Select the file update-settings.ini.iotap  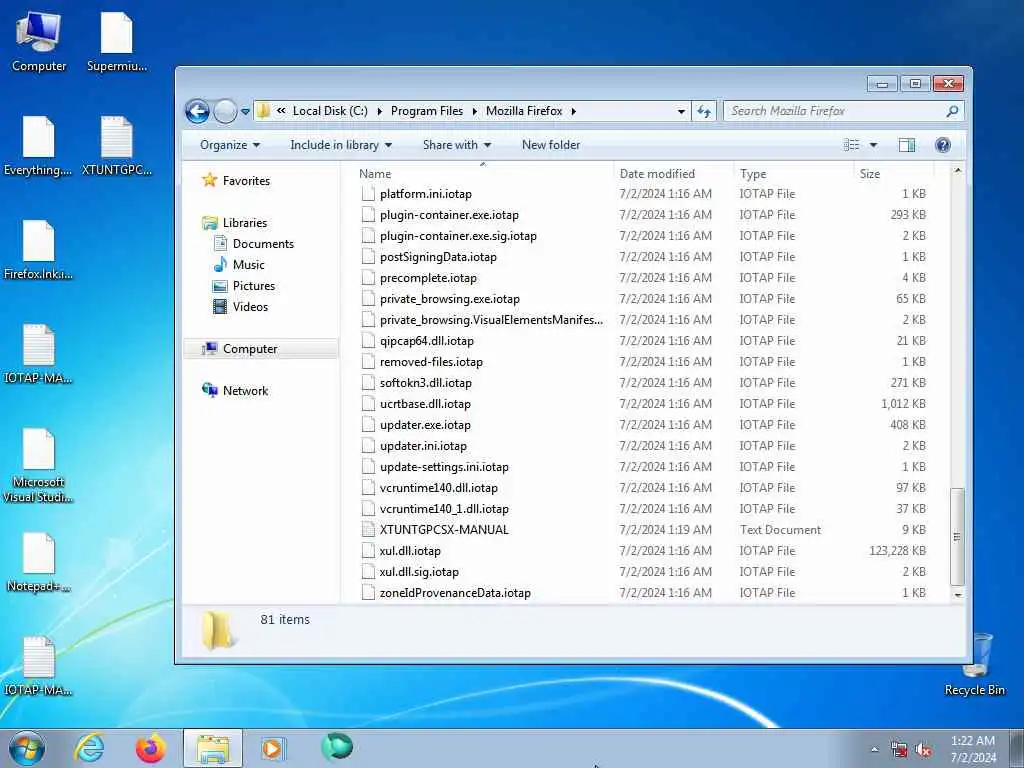click(444, 467)
